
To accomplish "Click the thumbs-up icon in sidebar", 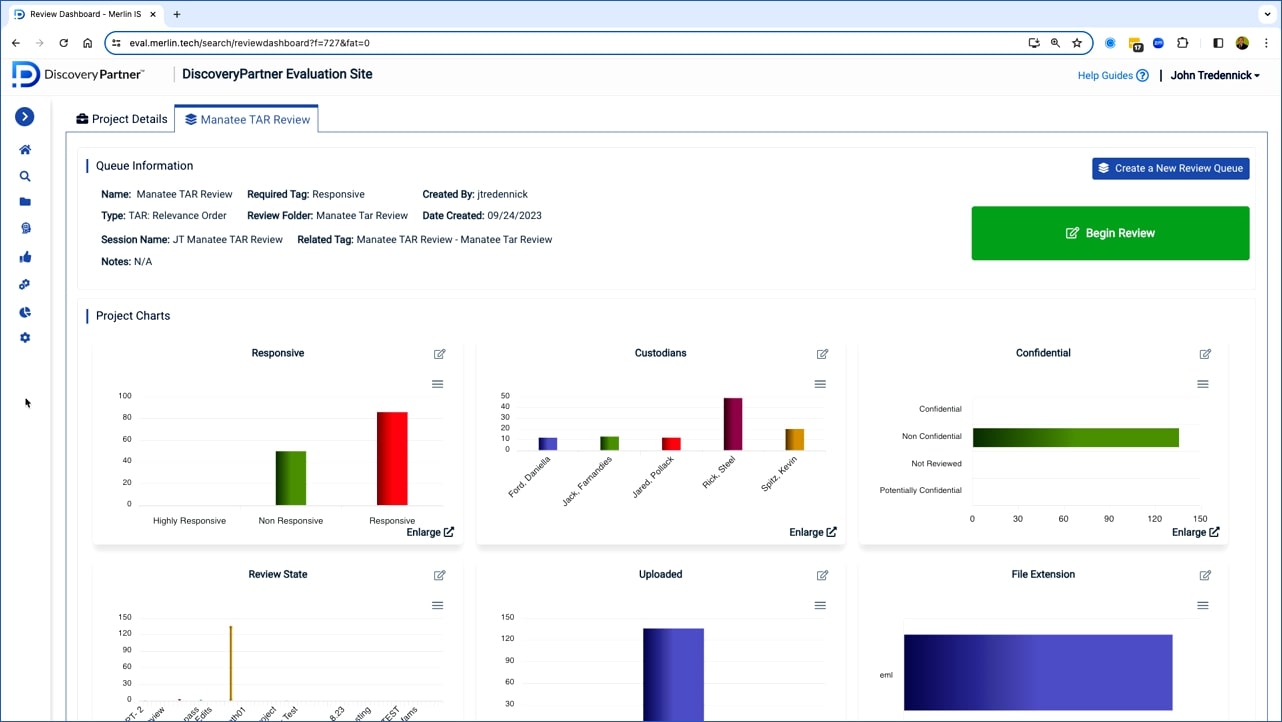I will 25,257.
